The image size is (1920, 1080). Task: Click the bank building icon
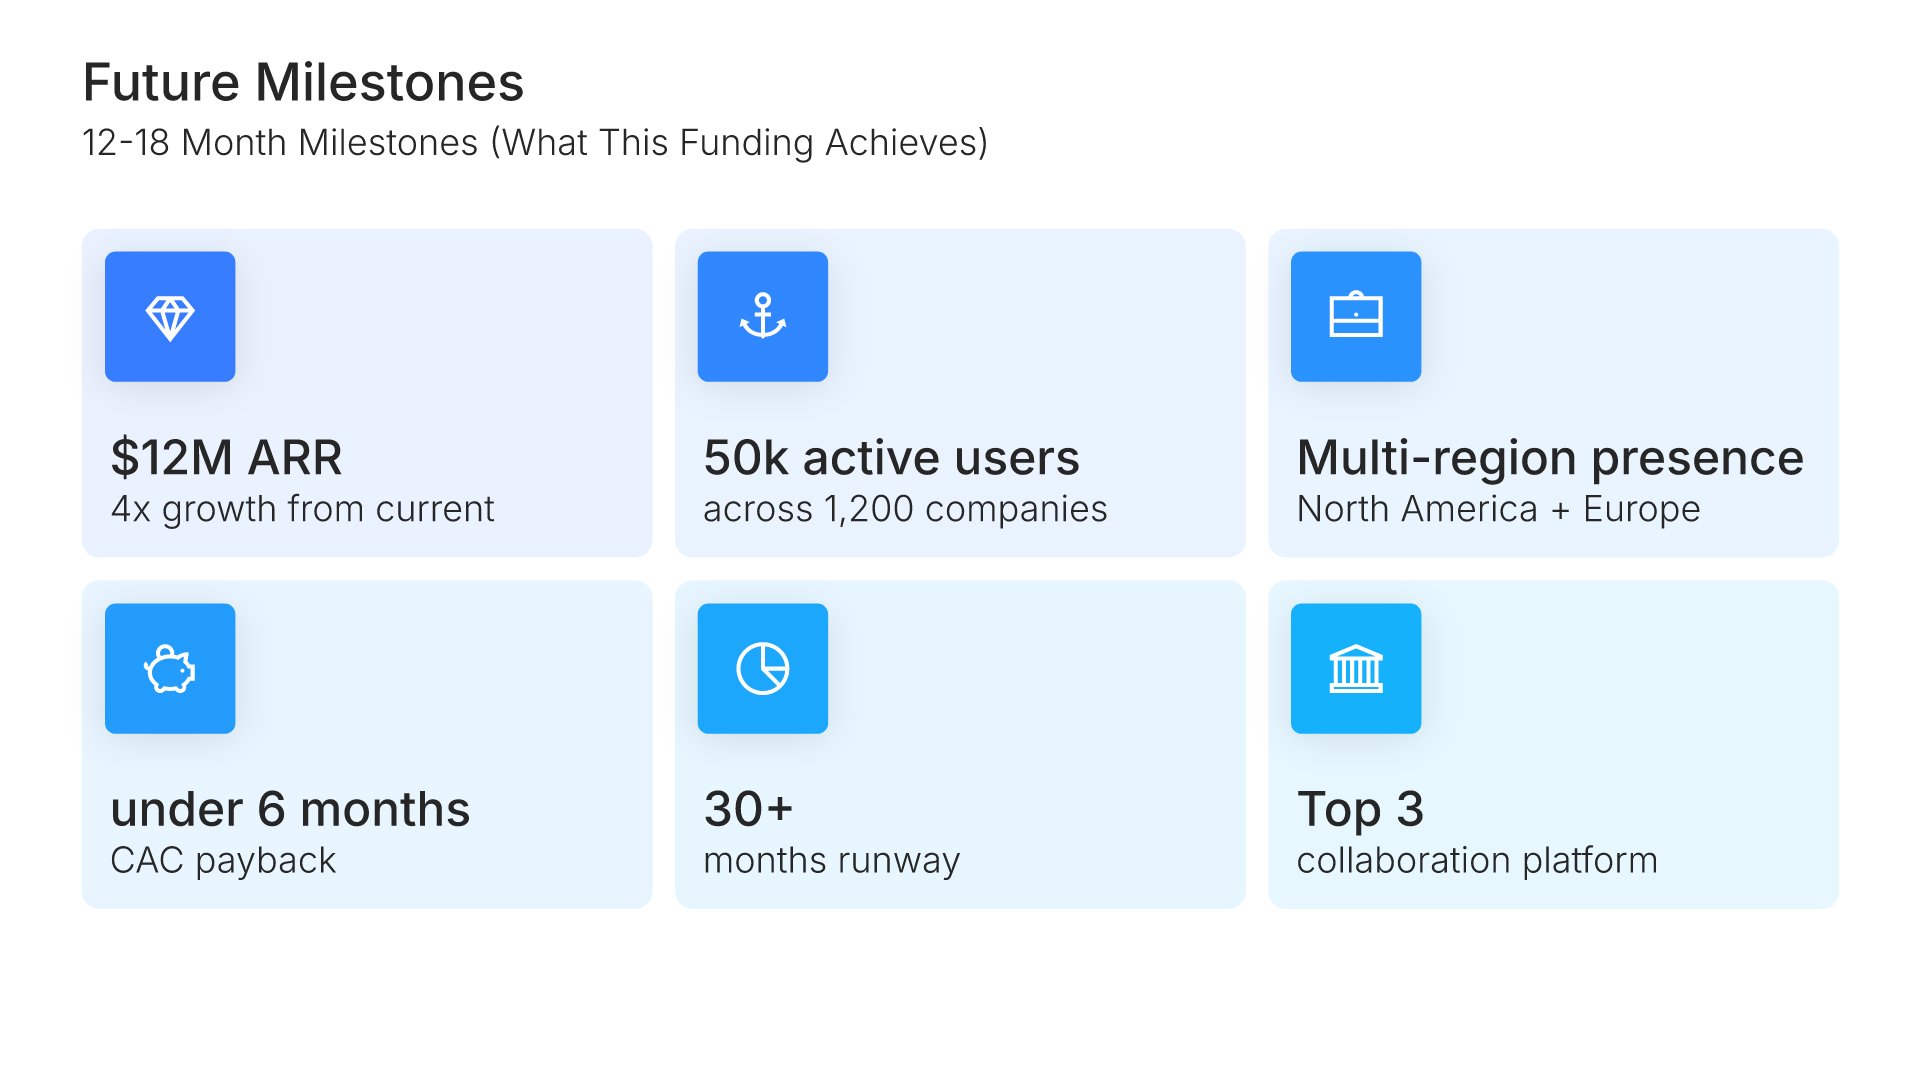1355,669
